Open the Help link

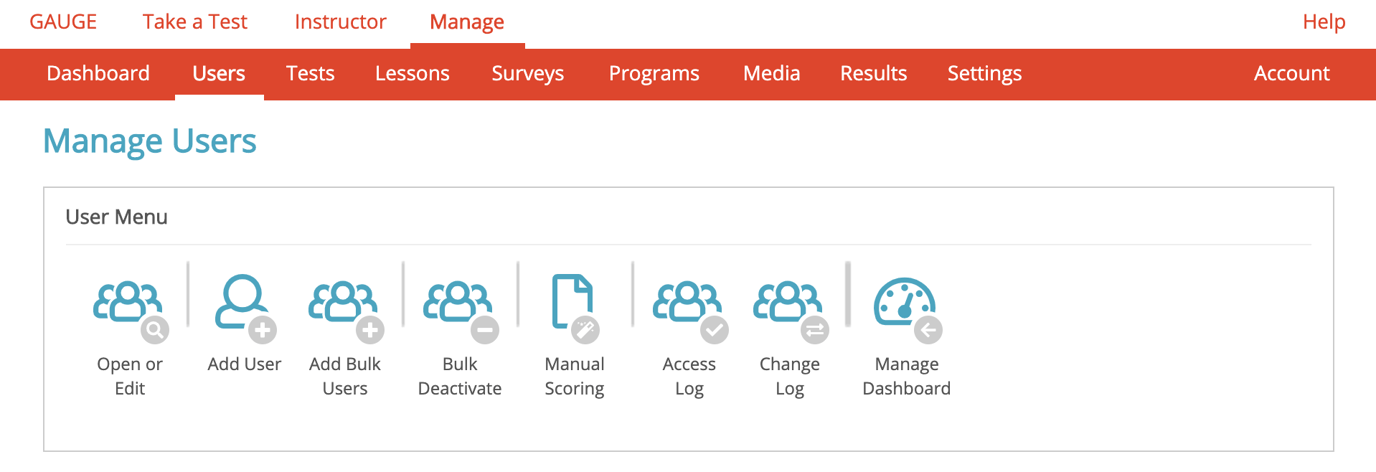[x=1324, y=22]
